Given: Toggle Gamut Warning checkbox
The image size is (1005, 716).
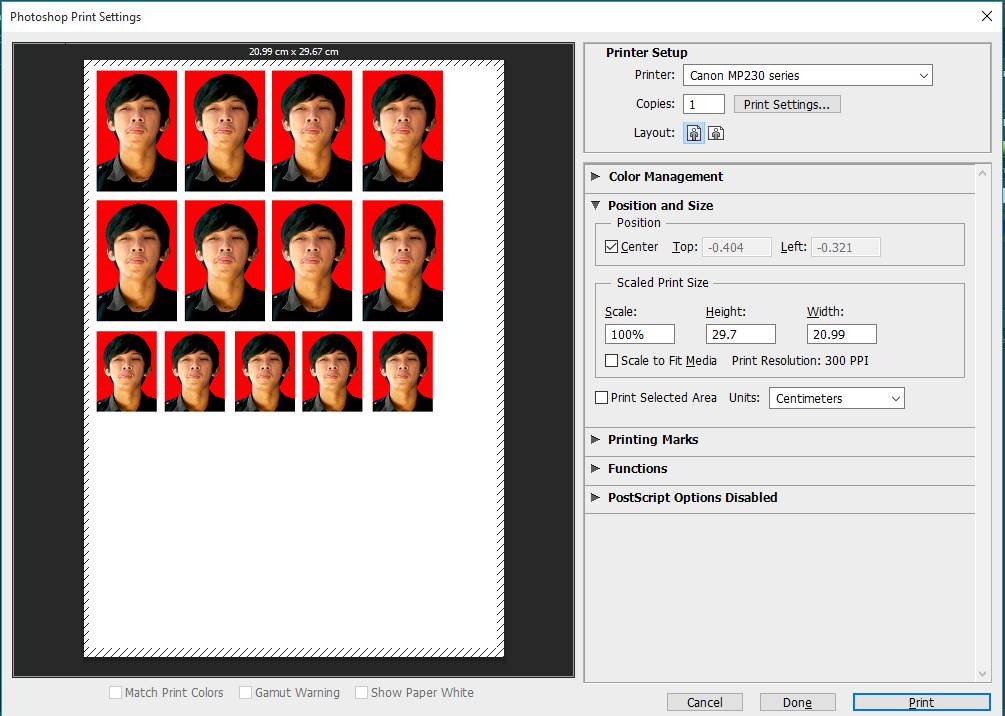Looking at the screenshot, I should click(x=245, y=692).
